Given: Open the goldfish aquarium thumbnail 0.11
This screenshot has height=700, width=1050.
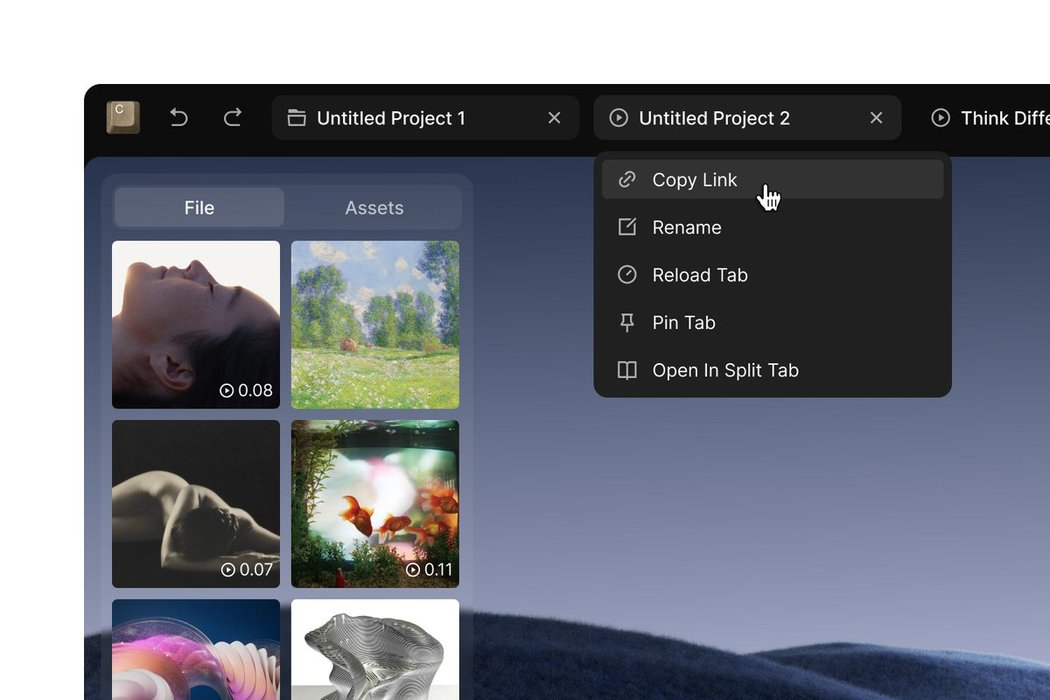Looking at the screenshot, I should 375,504.
